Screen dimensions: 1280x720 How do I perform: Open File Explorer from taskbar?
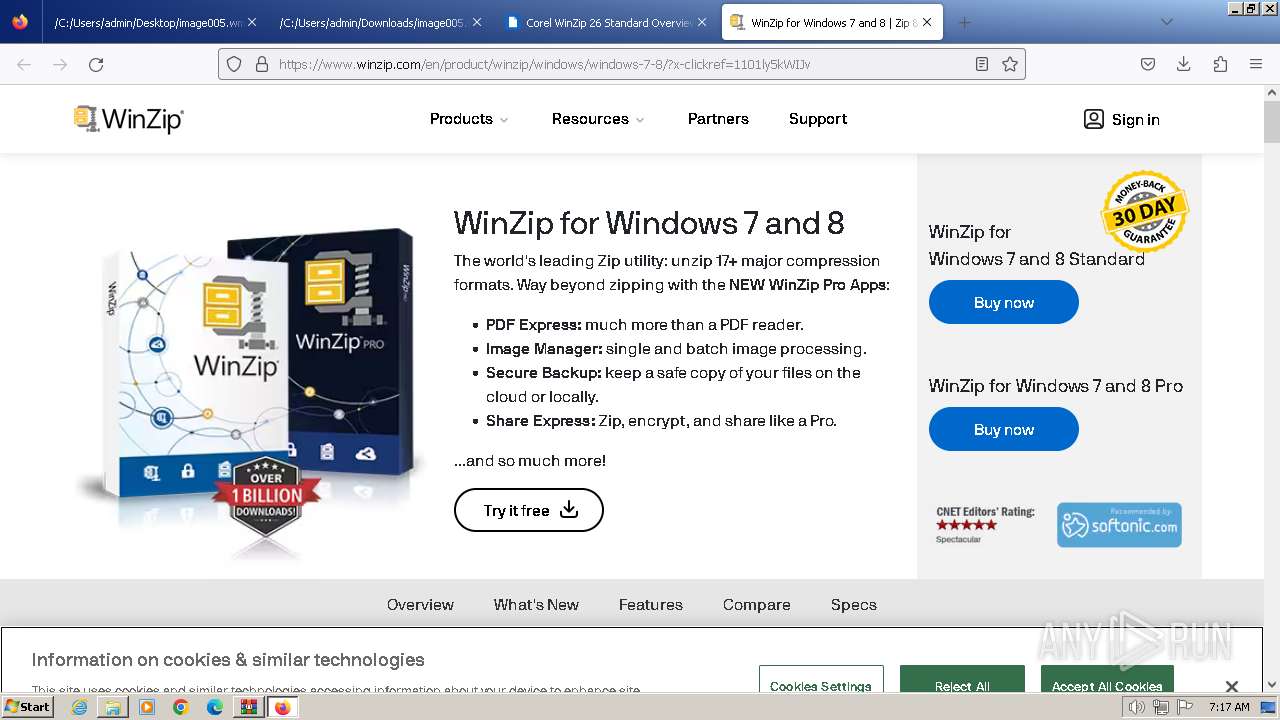(x=113, y=707)
